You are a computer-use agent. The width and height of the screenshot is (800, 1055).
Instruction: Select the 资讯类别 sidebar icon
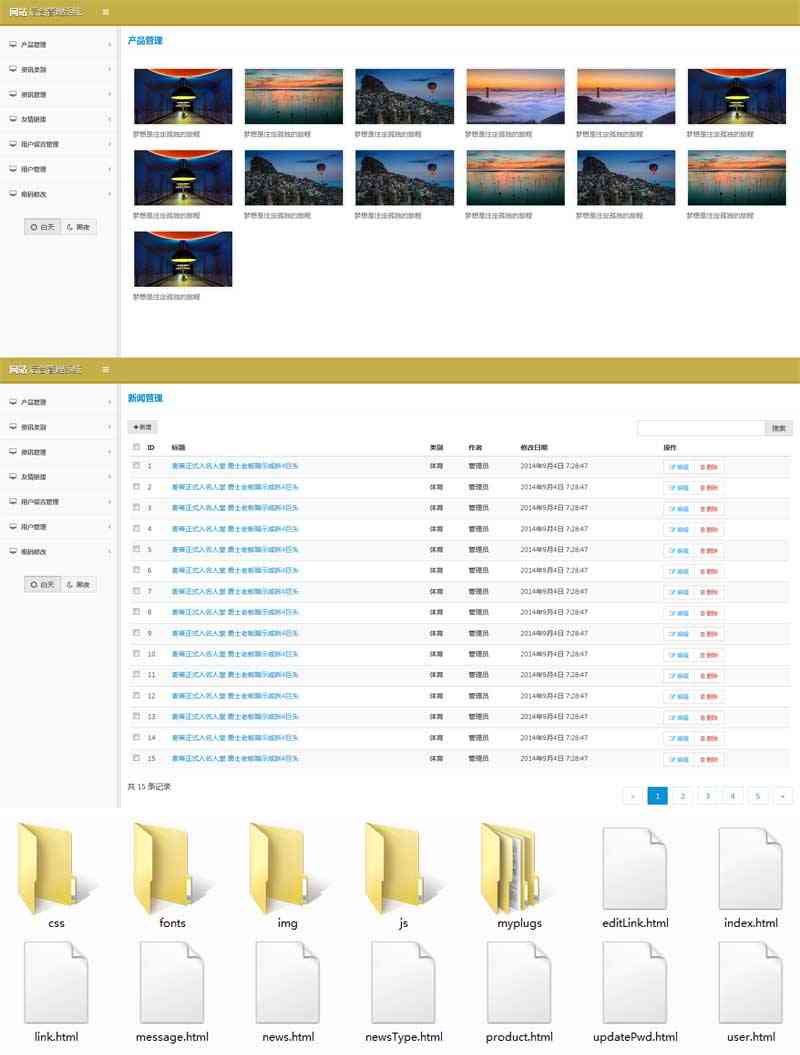[14, 69]
